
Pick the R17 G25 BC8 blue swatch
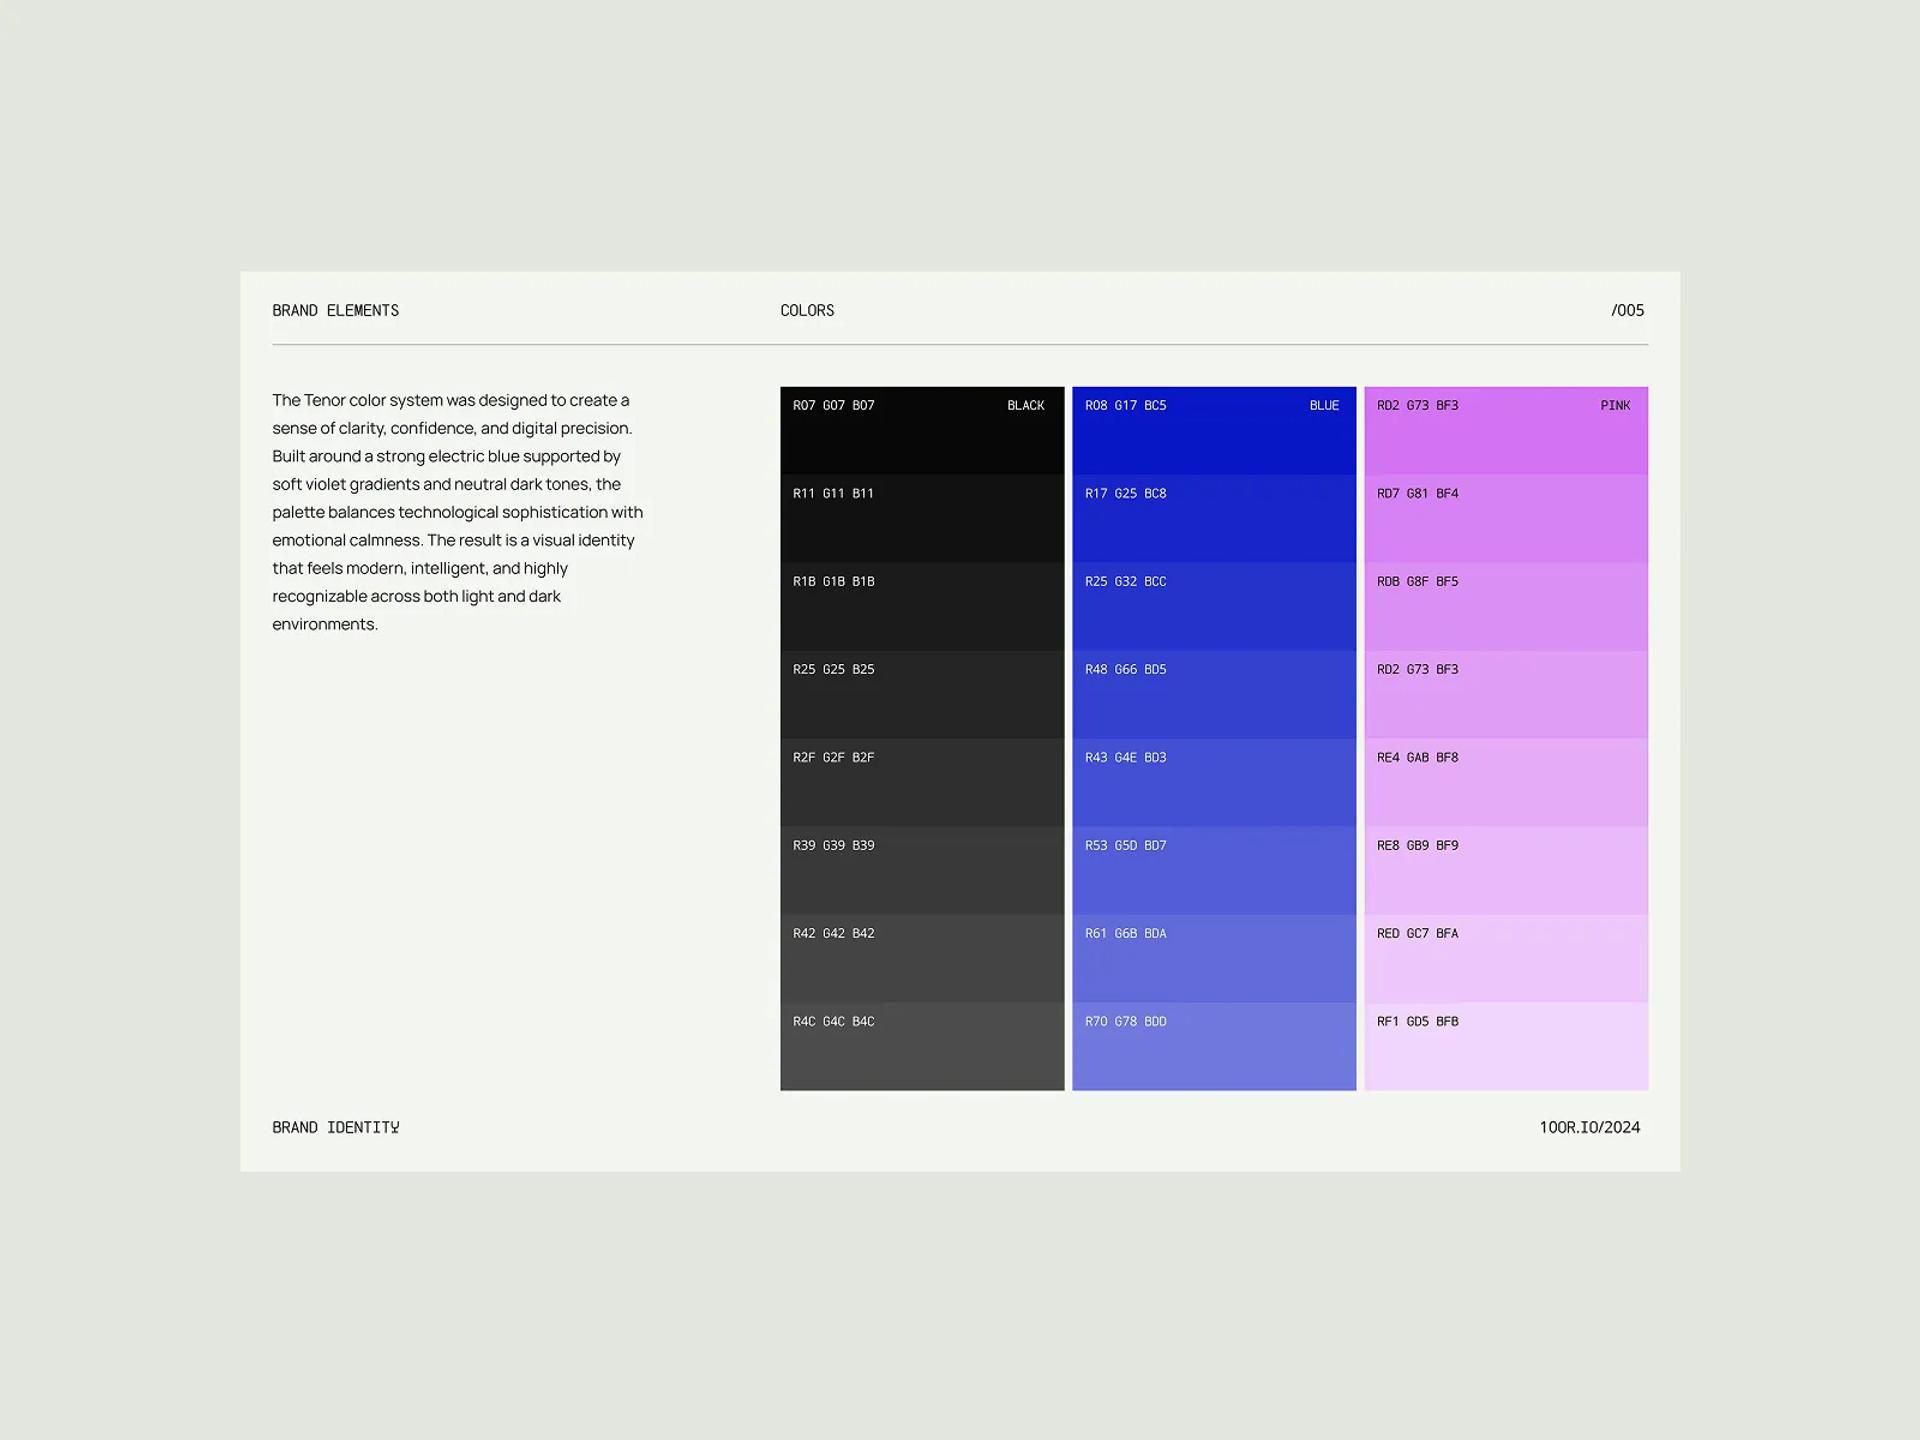coord(1214,519)
